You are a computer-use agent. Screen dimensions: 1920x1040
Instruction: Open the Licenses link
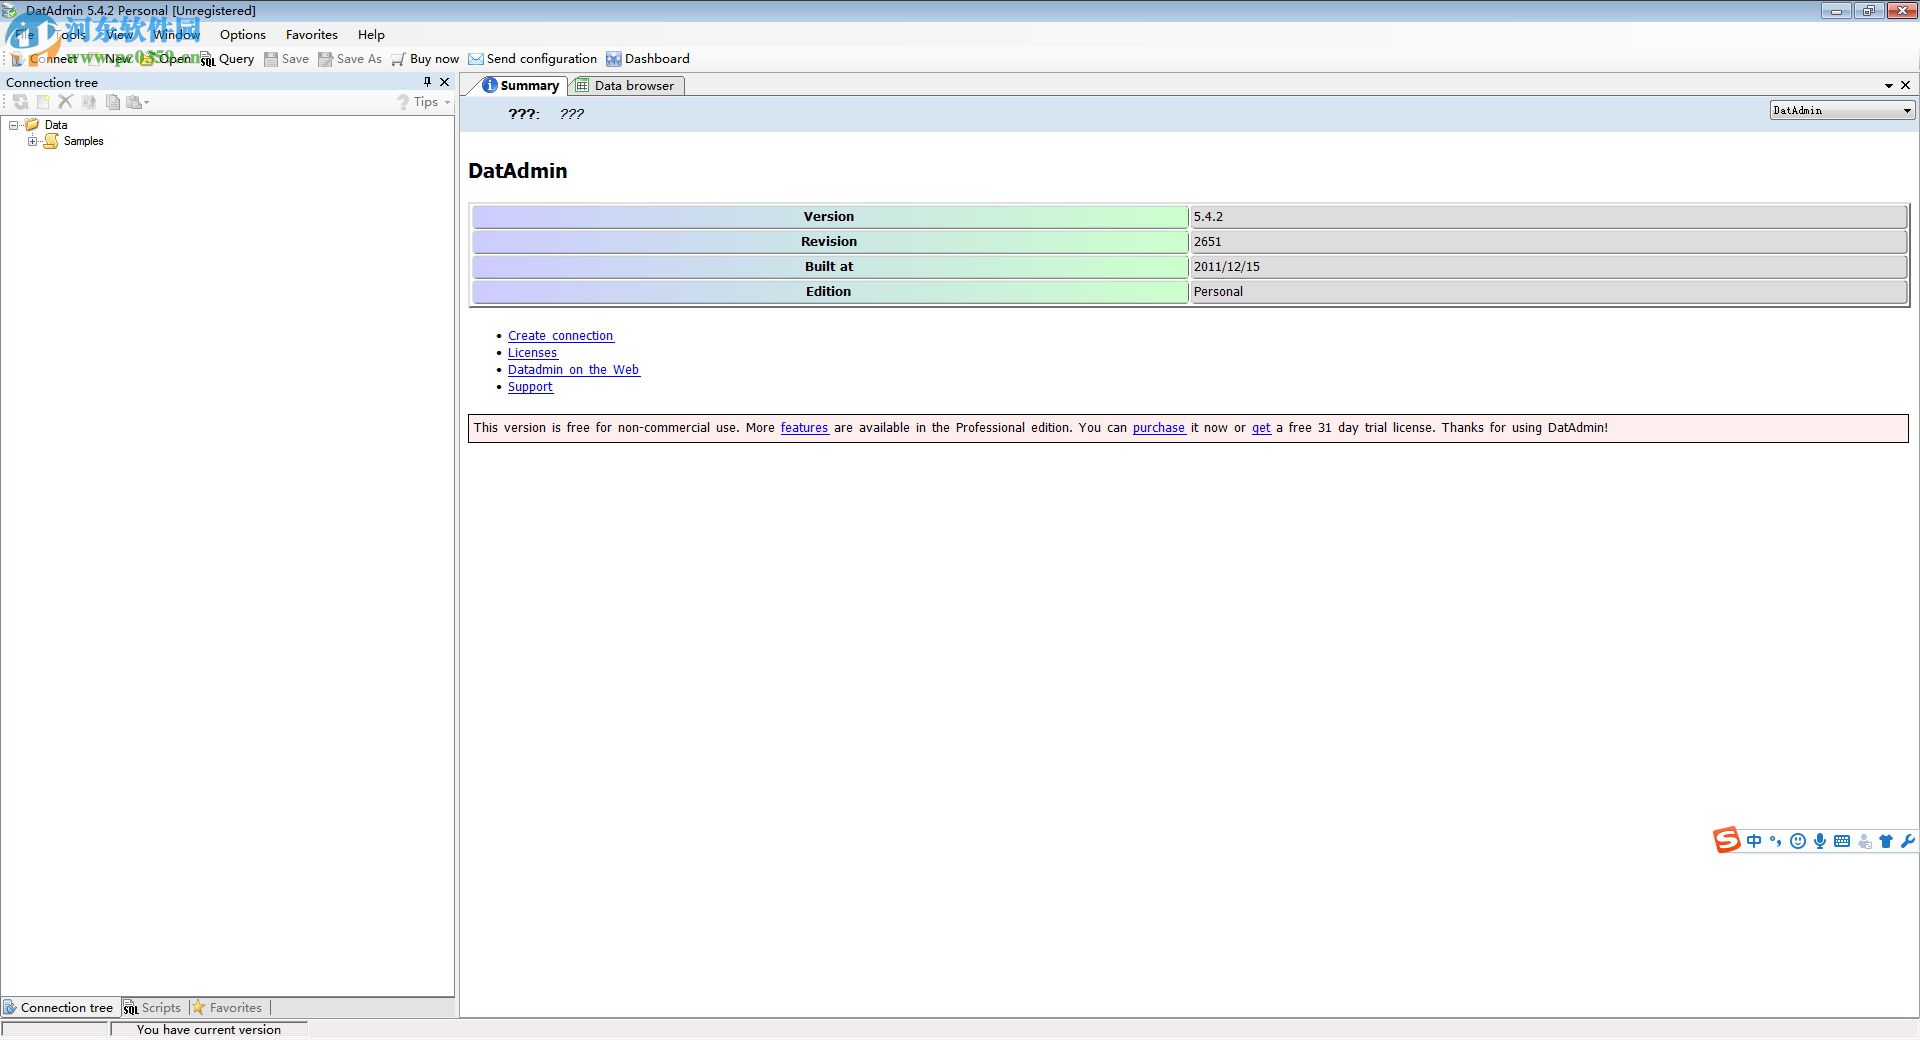532,353
